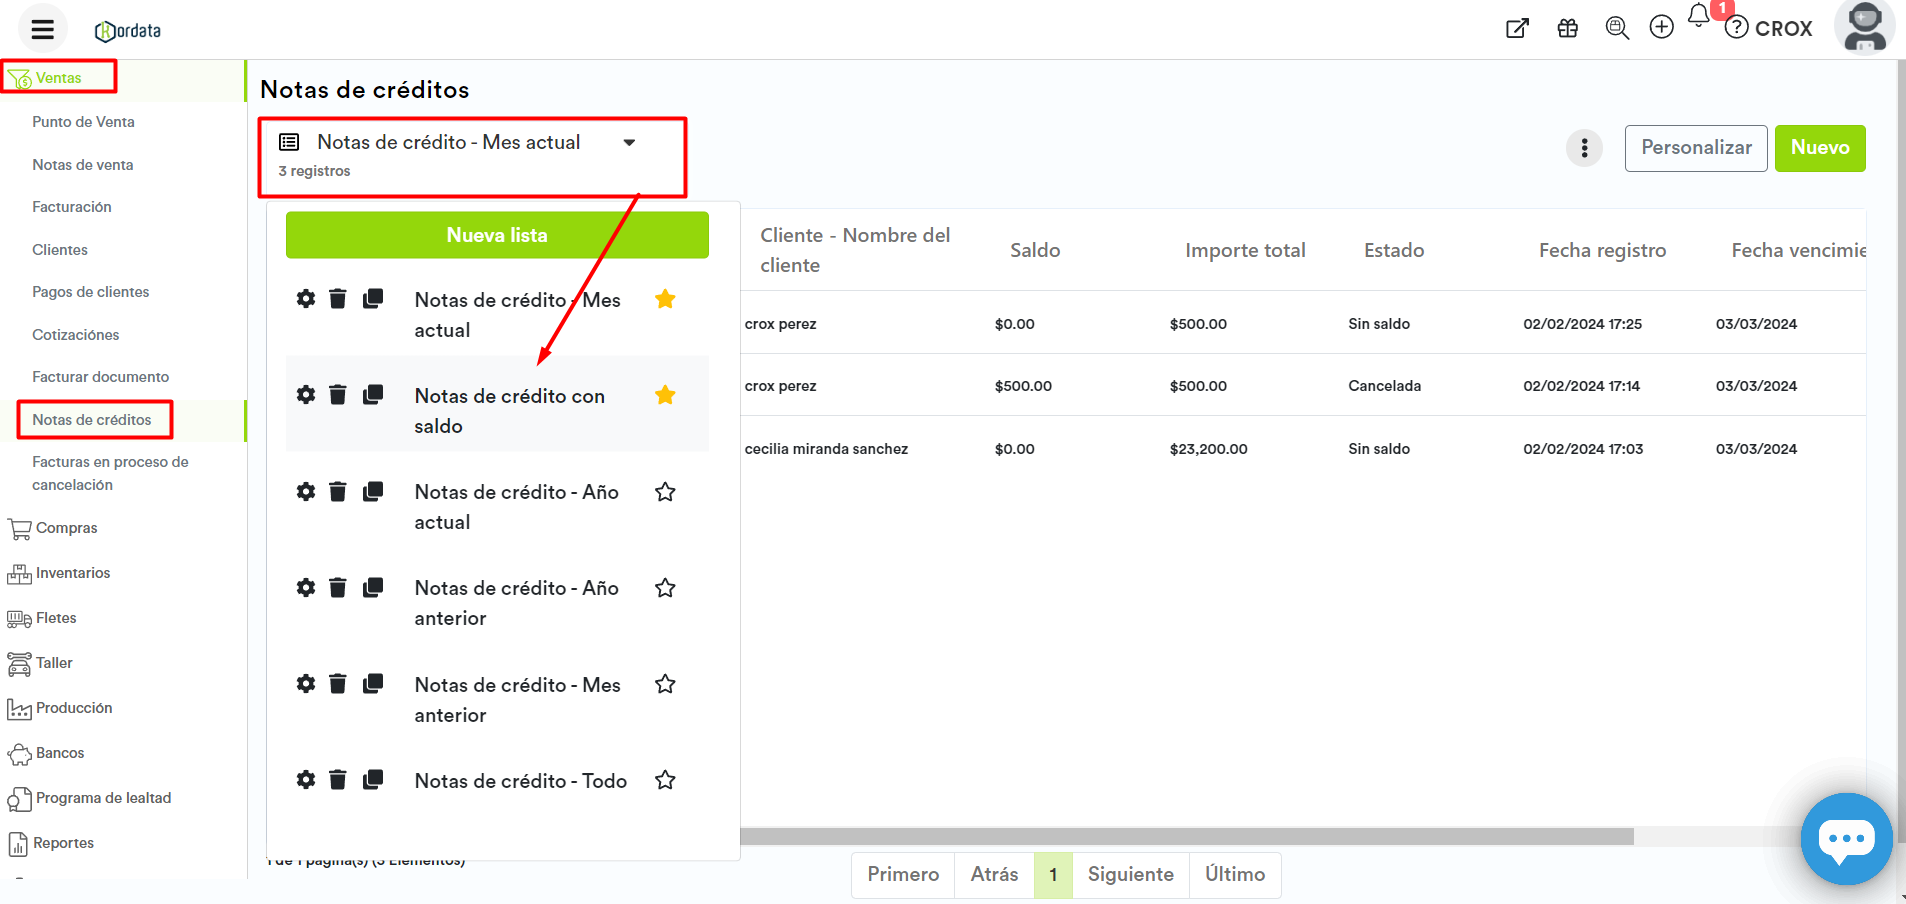Go to Facturación in sidebar
This screenshot has width=1906, height=904.
coord(72,207)
